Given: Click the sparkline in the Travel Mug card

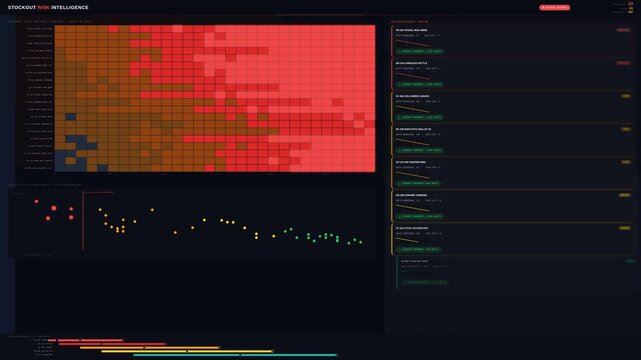Looking at the screenshot, I should (x=412, y=43).
